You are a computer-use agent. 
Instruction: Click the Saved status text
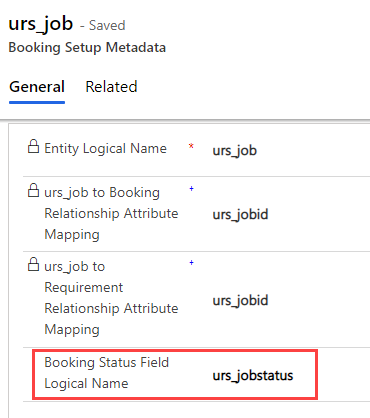[x=107, y=25]
